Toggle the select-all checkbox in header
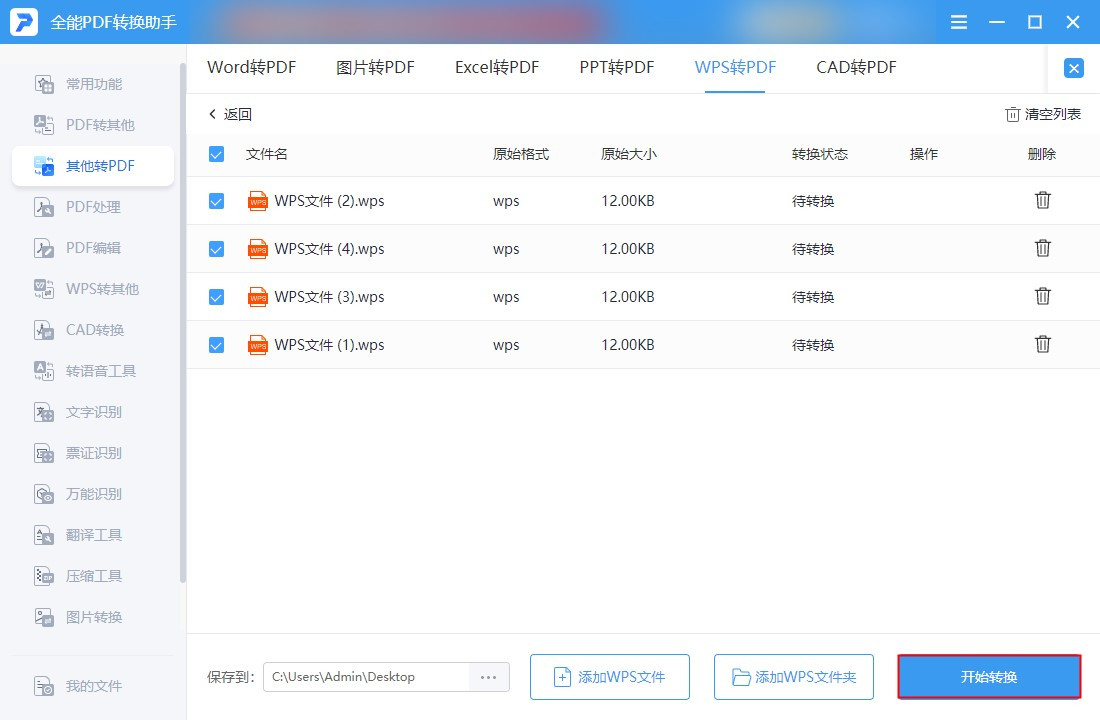 [x=216, y=154]
